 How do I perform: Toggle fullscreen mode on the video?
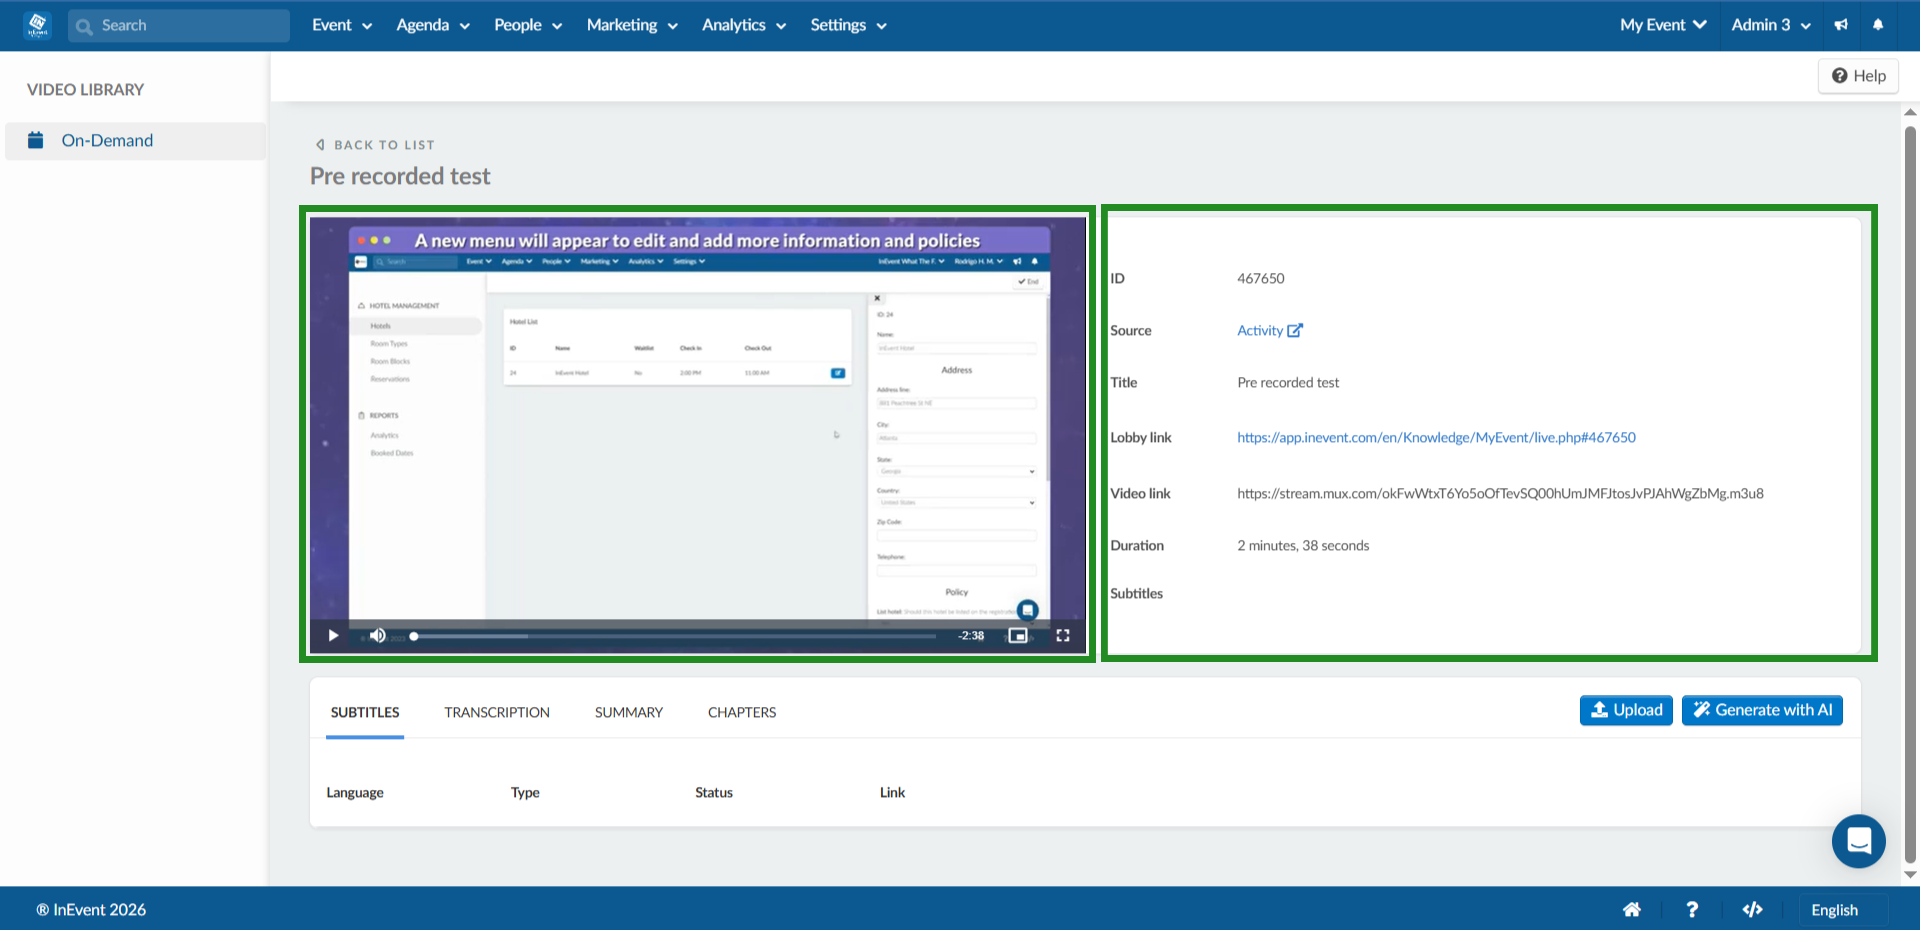click(x=1063, y=635)
